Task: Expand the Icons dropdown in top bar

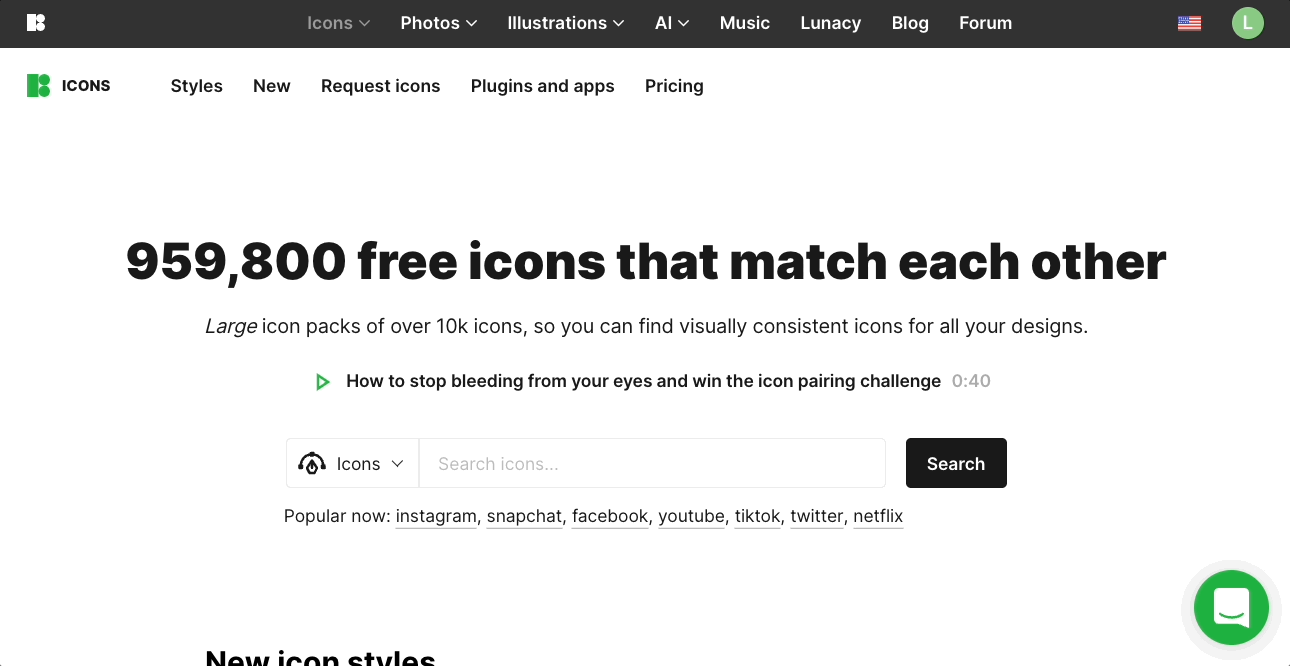Action: 338,23
